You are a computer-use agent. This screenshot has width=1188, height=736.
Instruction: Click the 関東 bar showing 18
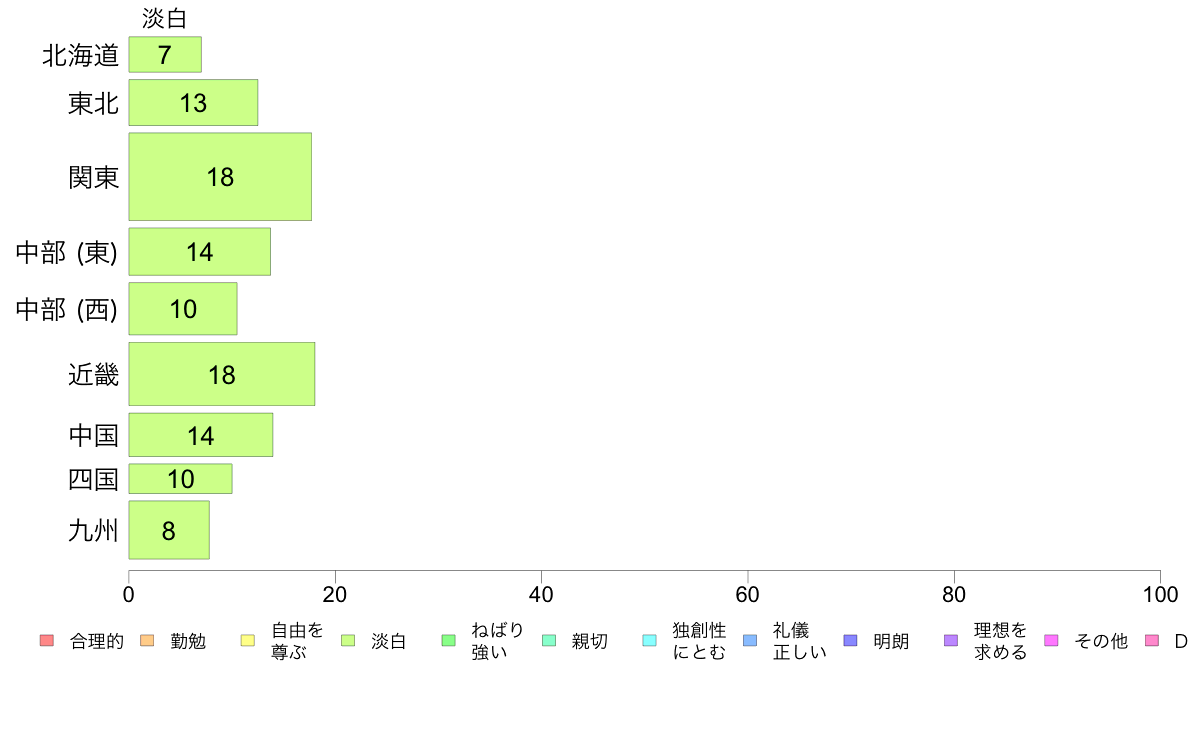220,177
